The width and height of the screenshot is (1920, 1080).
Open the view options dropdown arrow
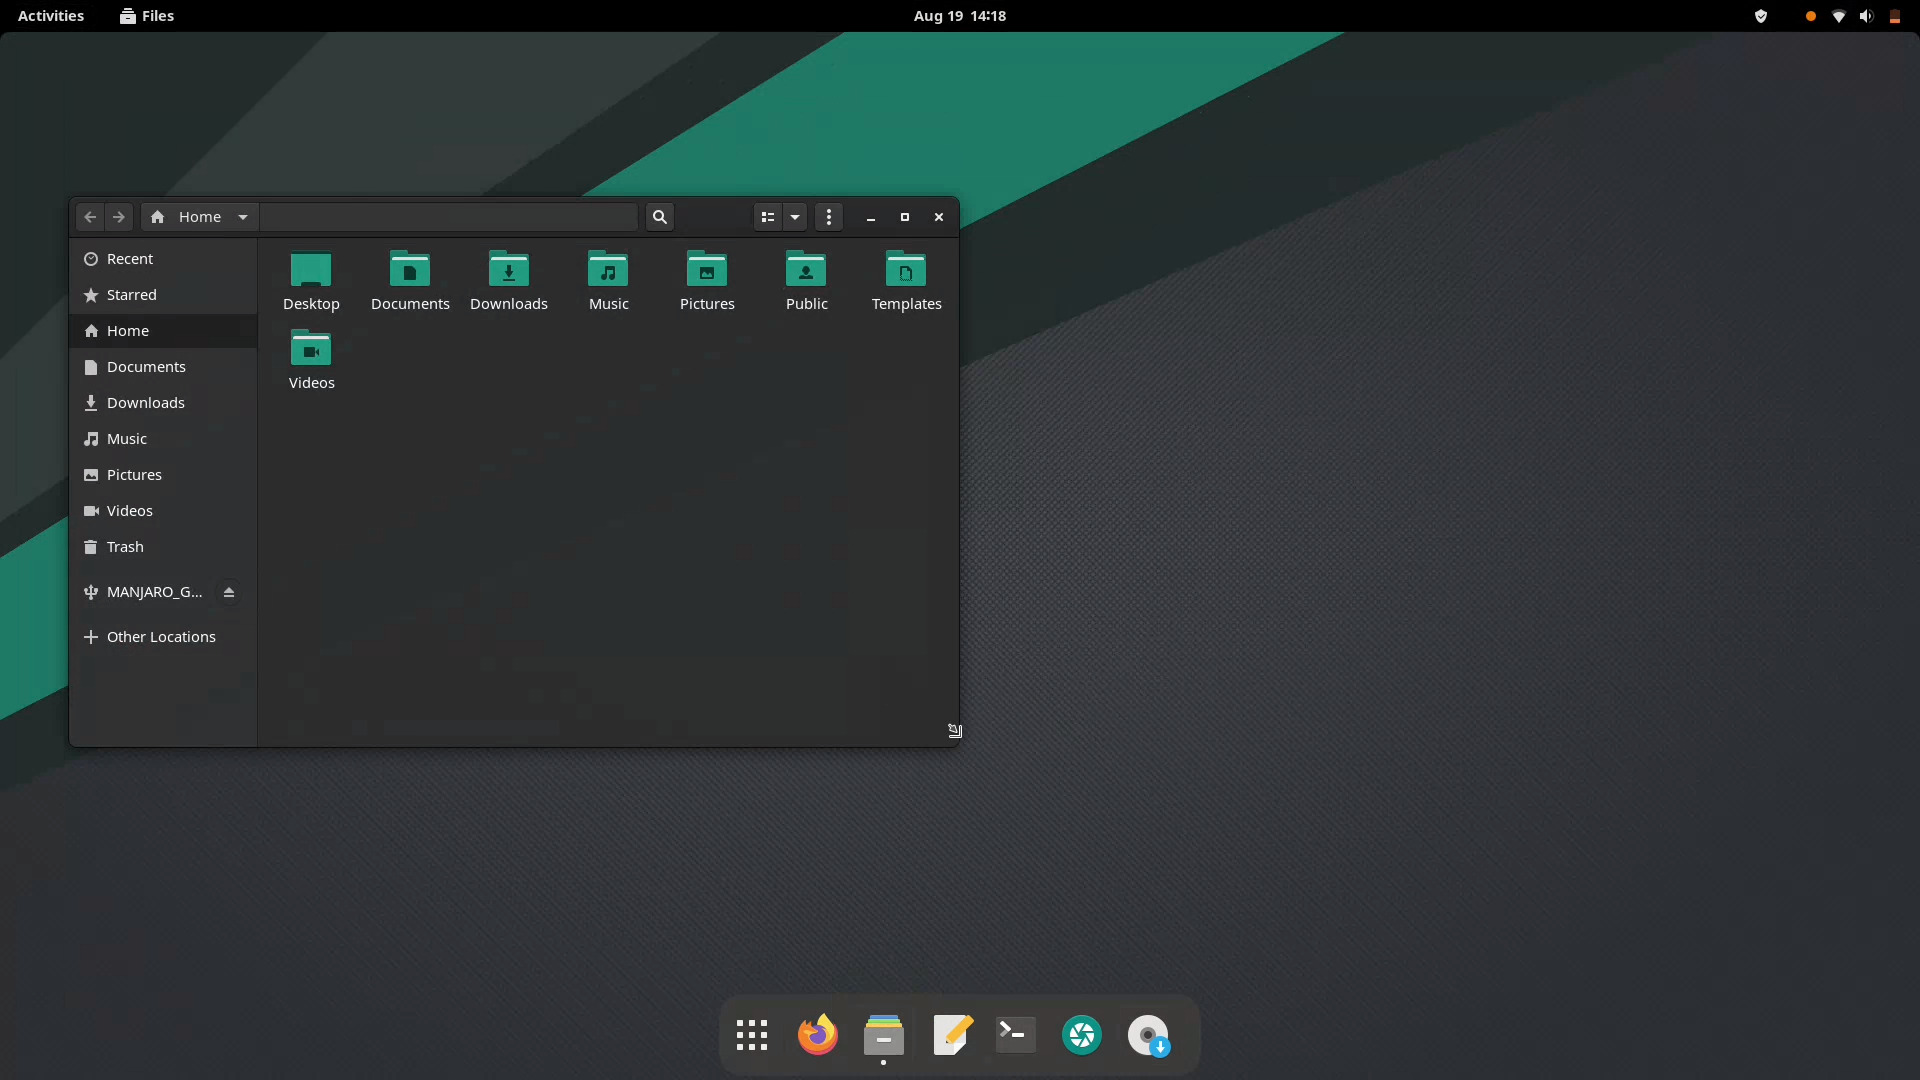(793, 216)
